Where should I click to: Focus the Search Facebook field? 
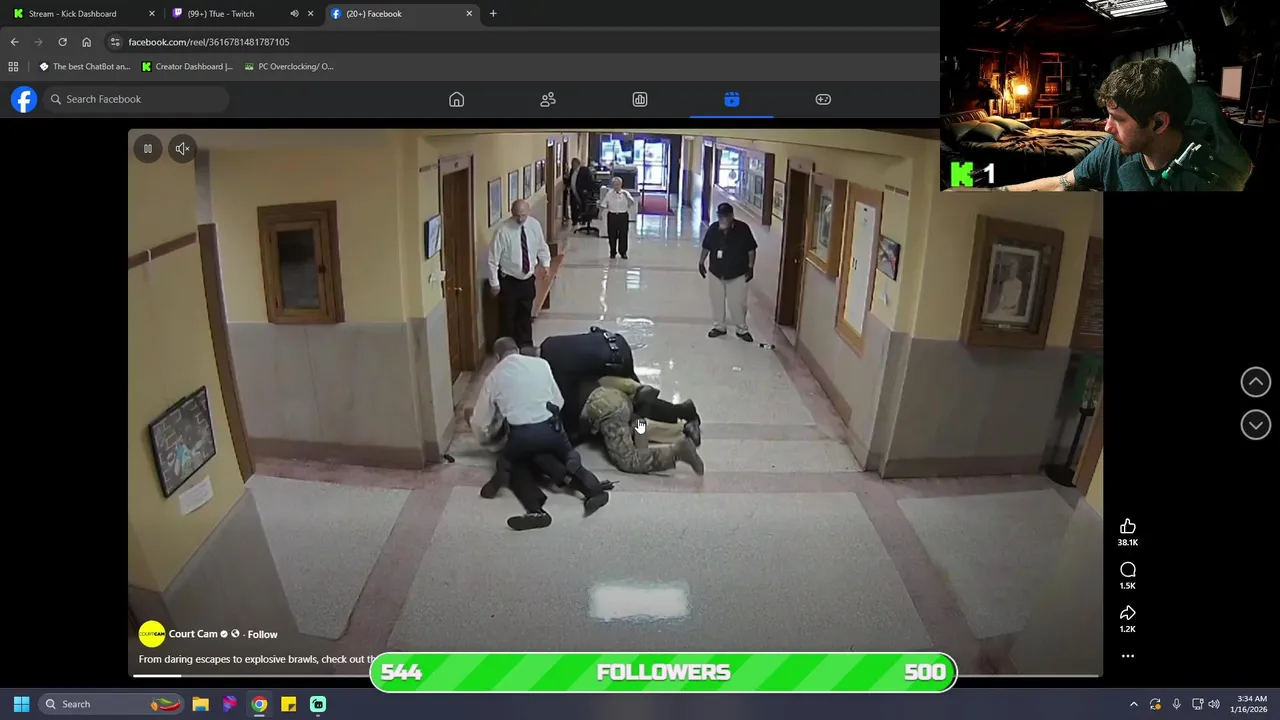[136, 99]
